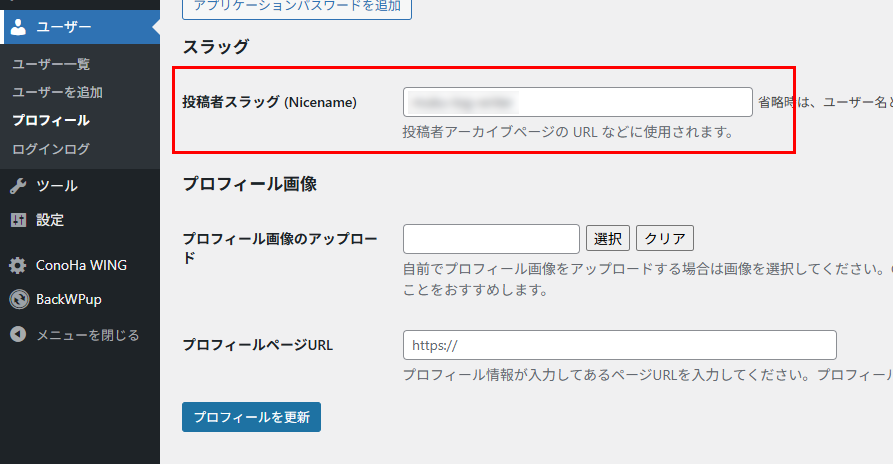Click the 投稿者スラッグ (Nicename) field label
The image size is (893, 464).
269,102
